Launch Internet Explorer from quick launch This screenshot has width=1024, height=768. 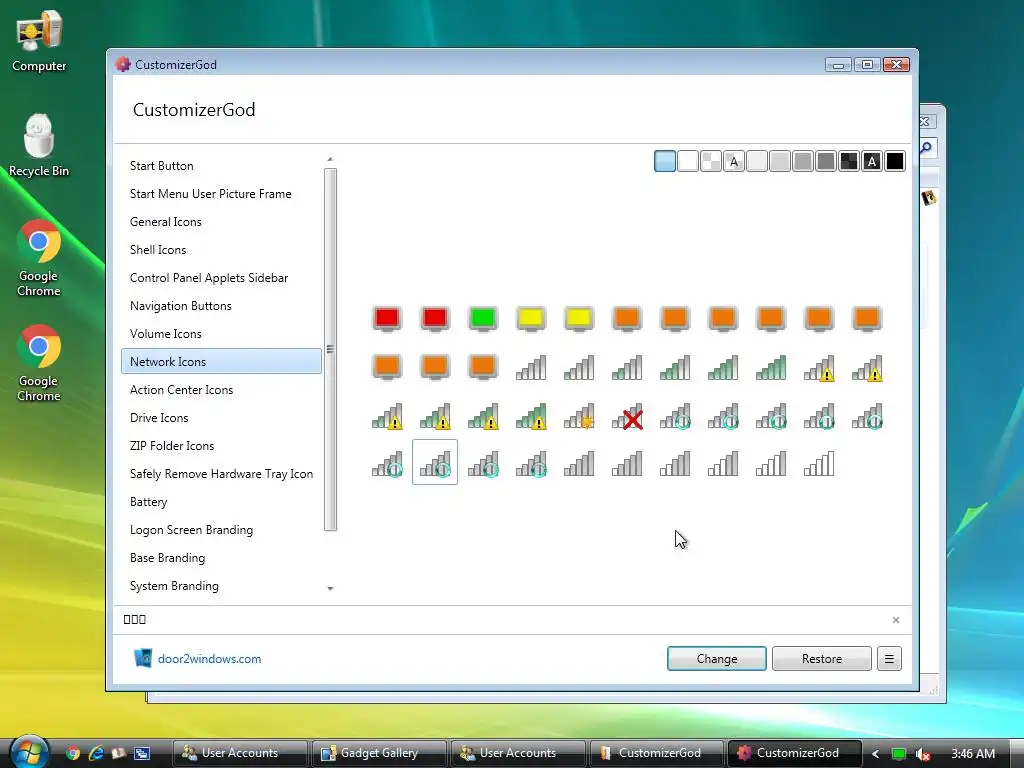pyautogui.click(x=96, y=754)
